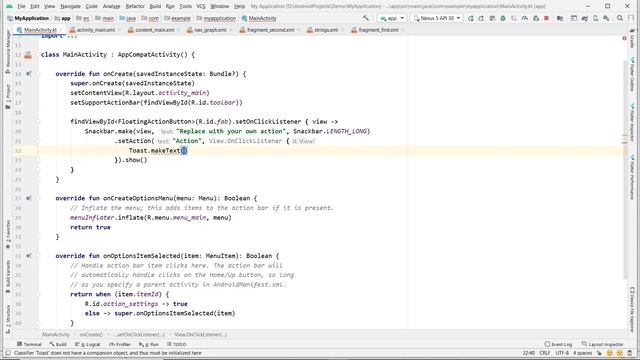Open the Analyze menu
640x360 pixels.
(111, 6)
